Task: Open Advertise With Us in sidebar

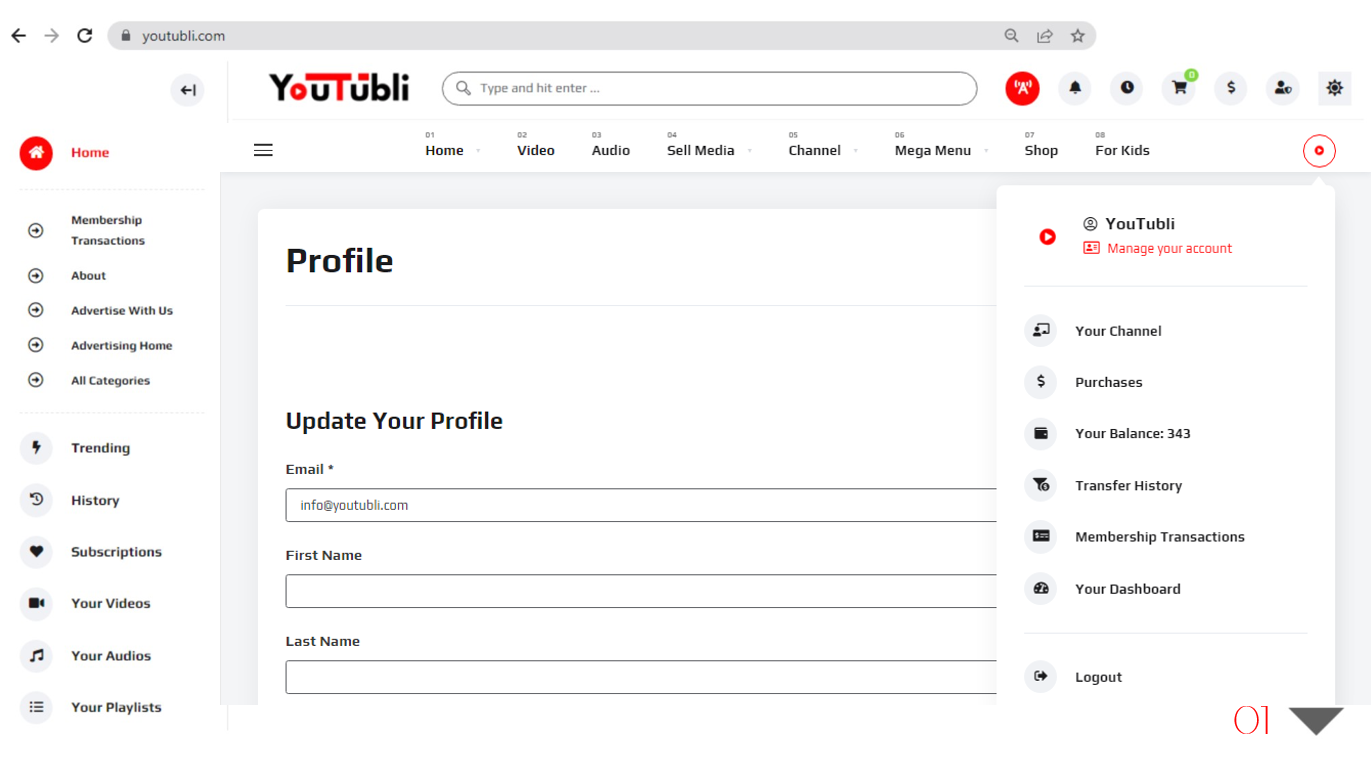Action: click(x=122, y=310)
